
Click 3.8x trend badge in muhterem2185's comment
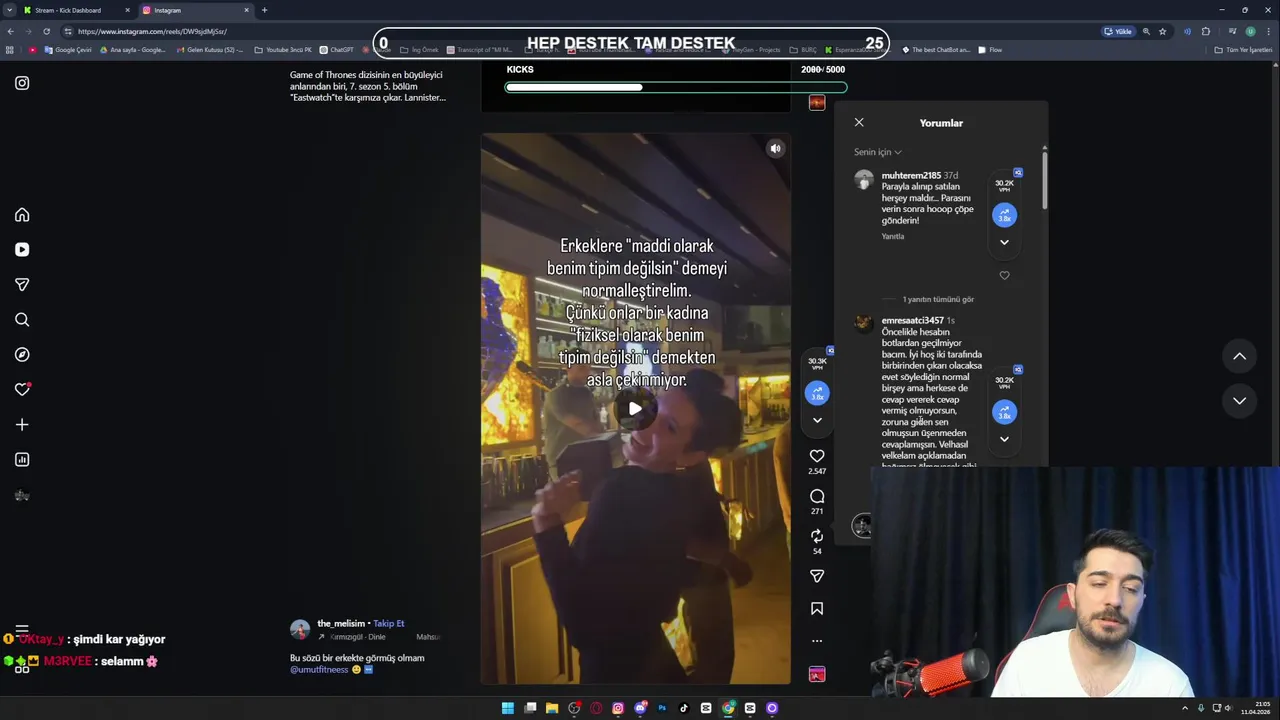tap(1004, 215)
